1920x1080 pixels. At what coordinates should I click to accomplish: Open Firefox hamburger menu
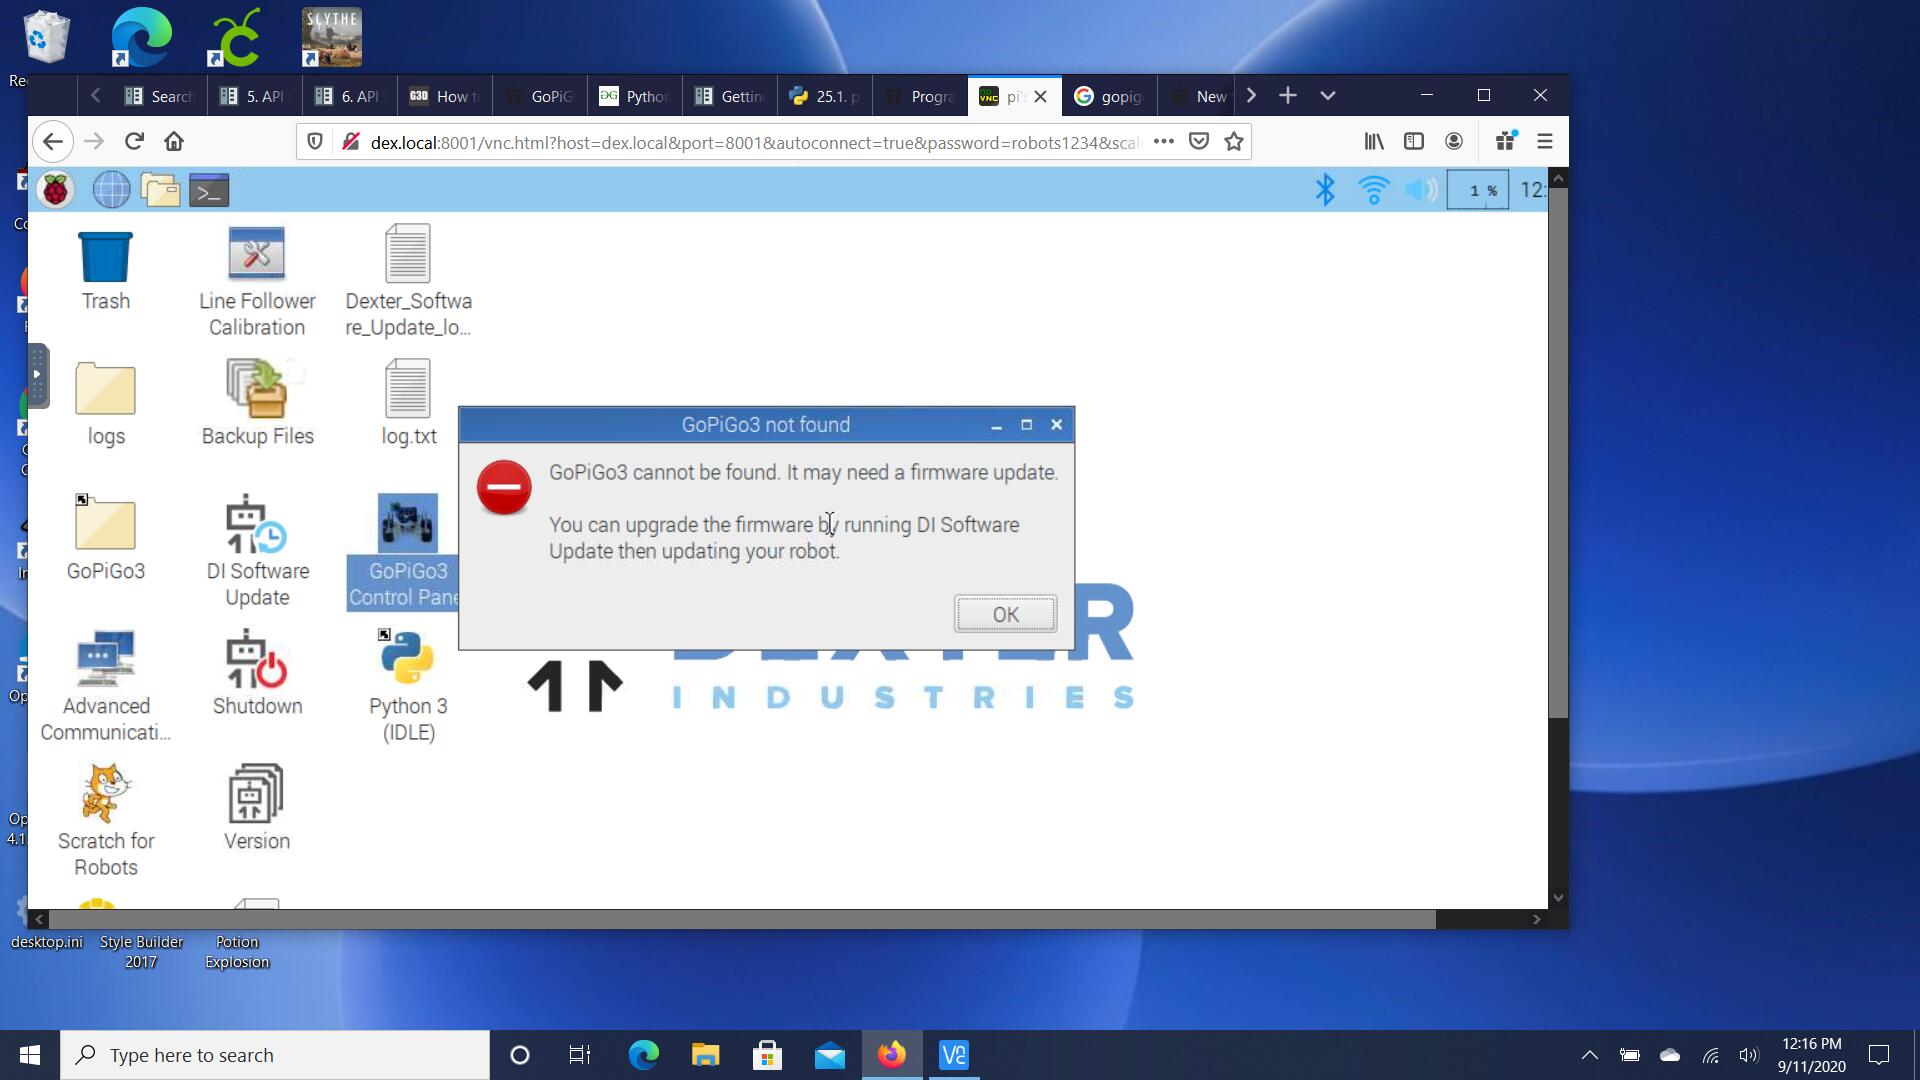(1545, 142)
